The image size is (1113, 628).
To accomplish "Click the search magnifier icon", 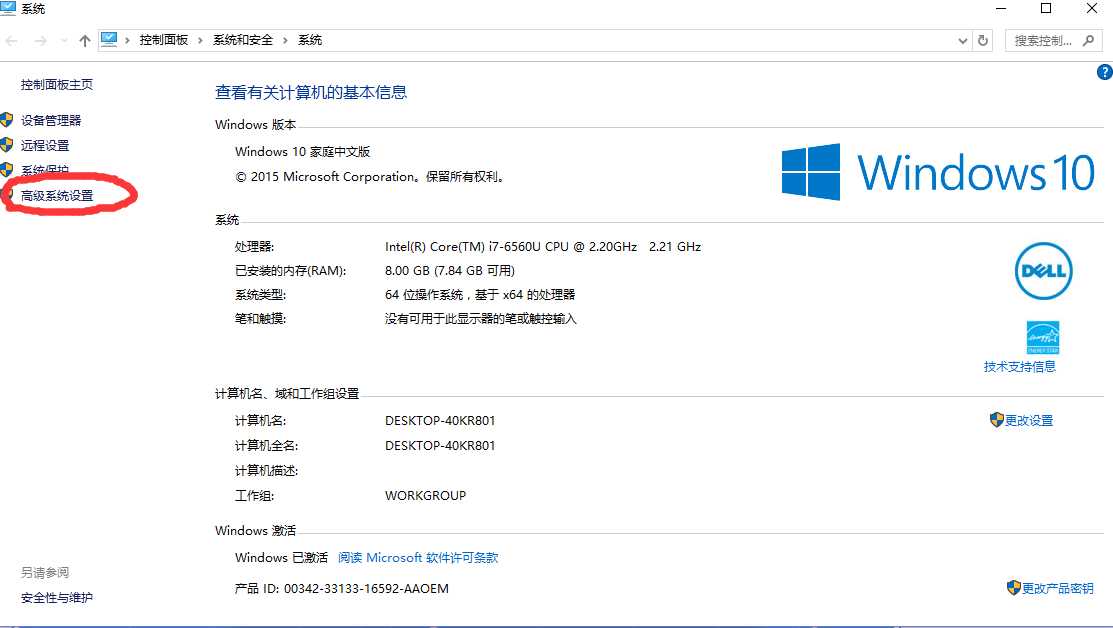I will pyautogui.click(x=1088, y=40).
